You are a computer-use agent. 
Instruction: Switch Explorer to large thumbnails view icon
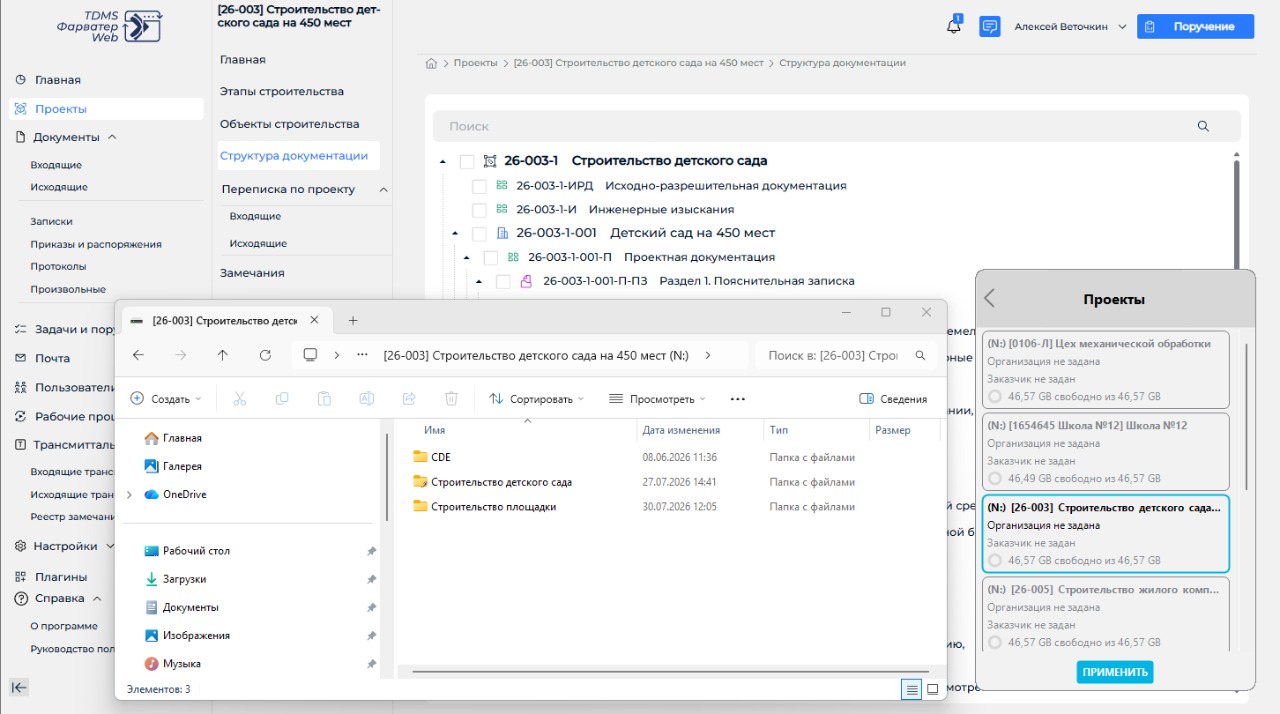click(x=933, y=689)
